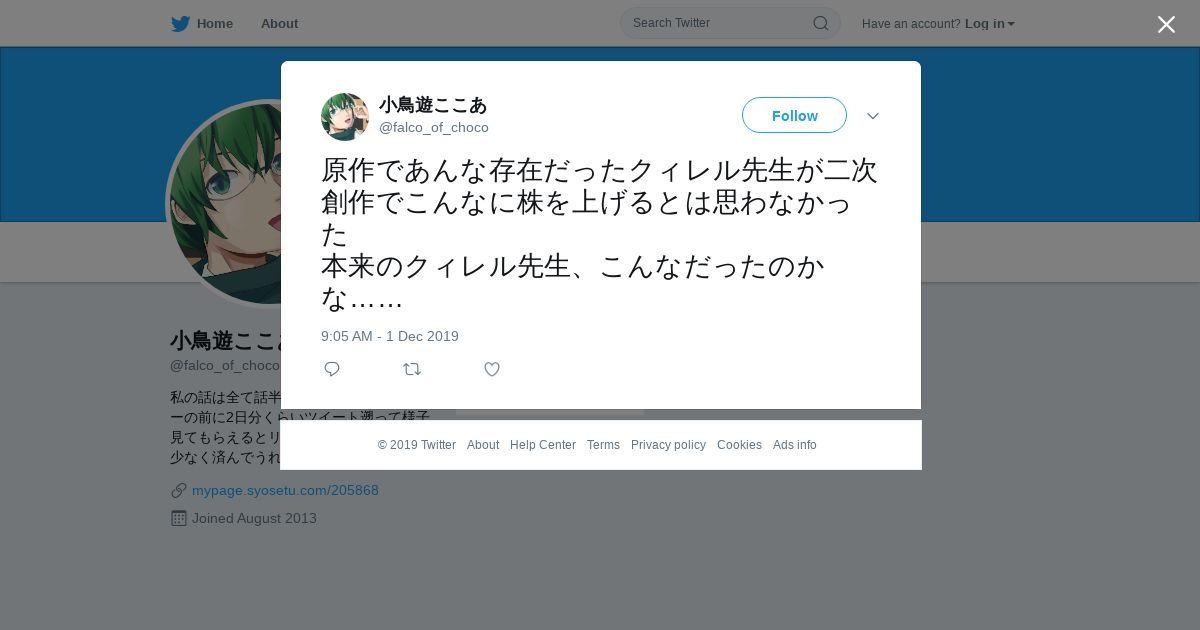Open the Help Center footer link
The width and height of the screenshot is (1200, 630).
(x=543, y=445)
